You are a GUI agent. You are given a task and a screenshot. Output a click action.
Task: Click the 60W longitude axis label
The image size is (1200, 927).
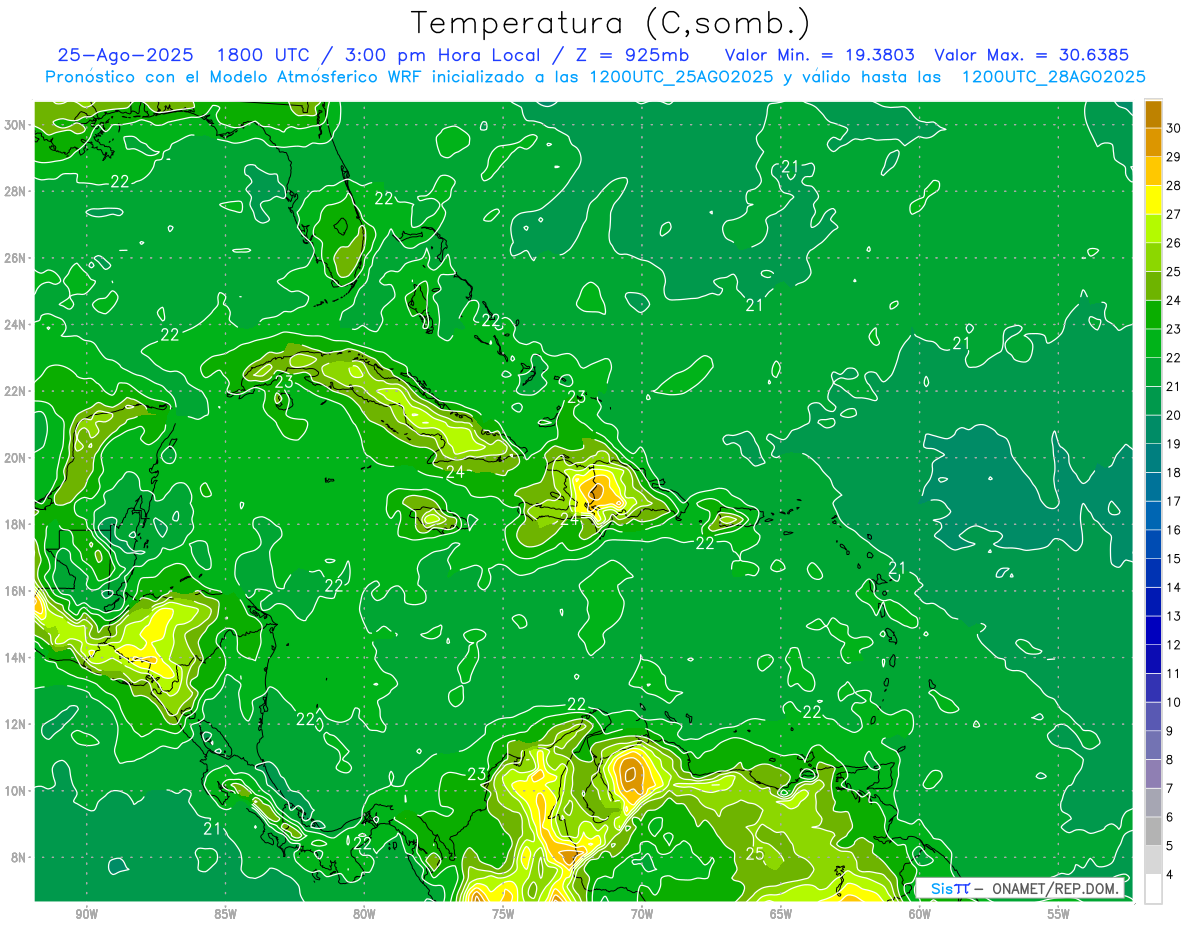pyautogui.click(x=920, y=914)
